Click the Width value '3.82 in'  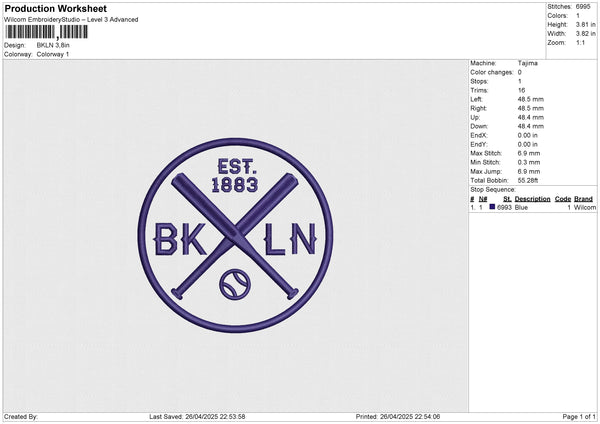tap(585, 34)
